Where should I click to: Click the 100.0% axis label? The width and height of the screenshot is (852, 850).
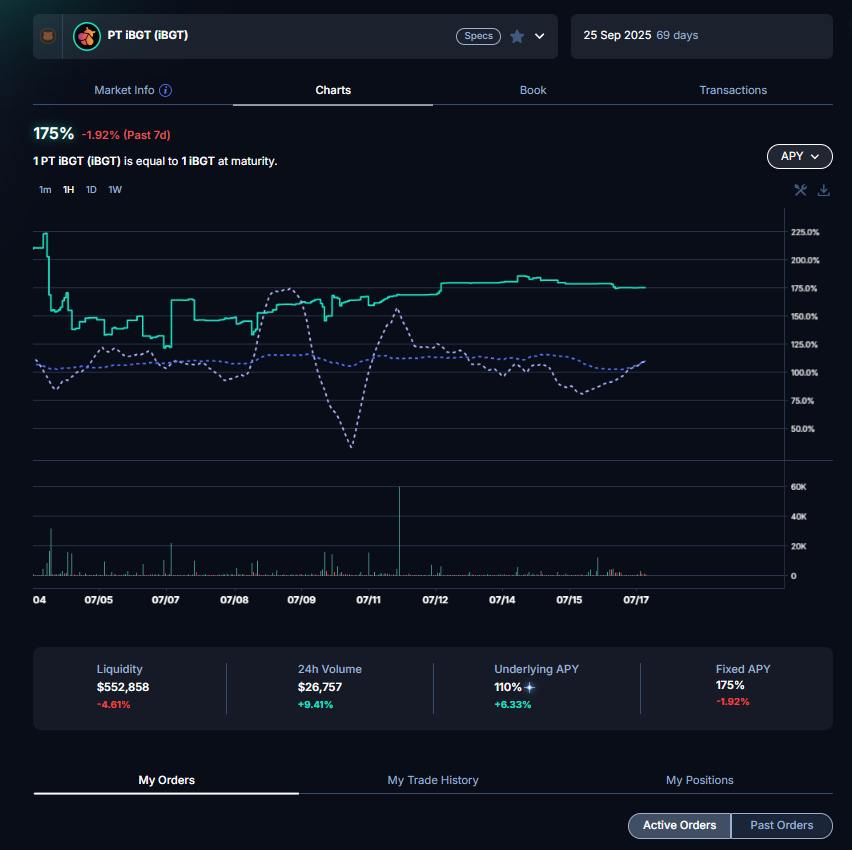[804, 372]
